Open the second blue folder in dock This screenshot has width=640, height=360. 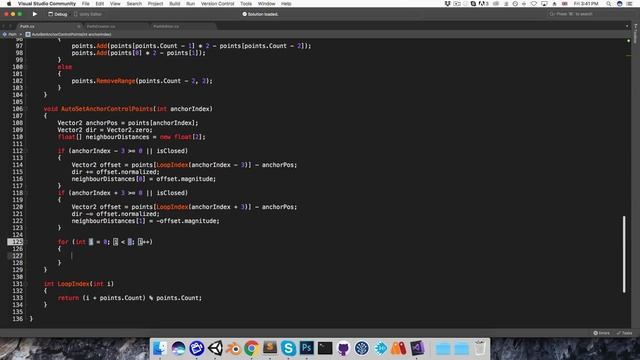[461, 348]
